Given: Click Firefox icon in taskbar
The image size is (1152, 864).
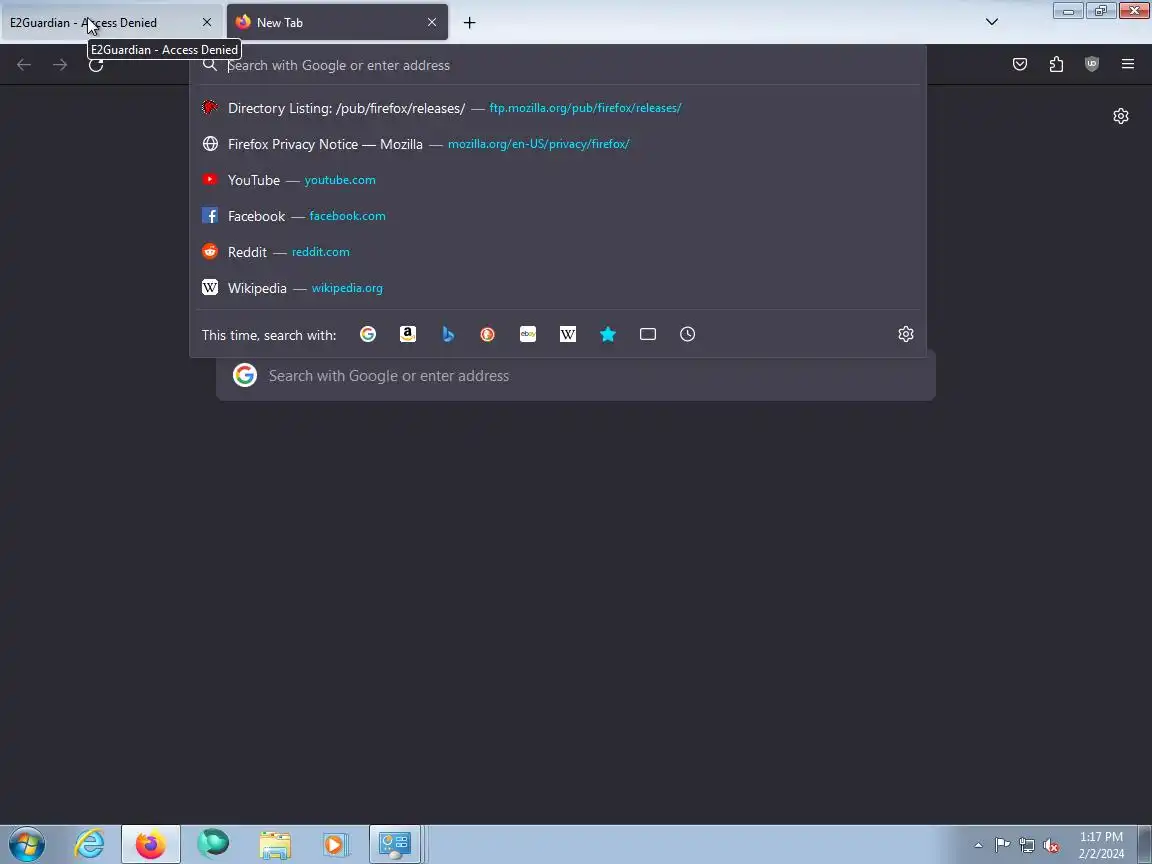Looking at the screenshot, I should (151, 844).
